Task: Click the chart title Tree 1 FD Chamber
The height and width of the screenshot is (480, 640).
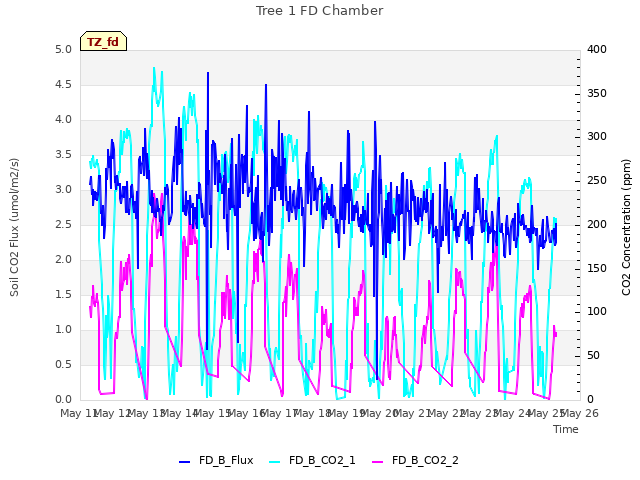Action: point(320,11)
